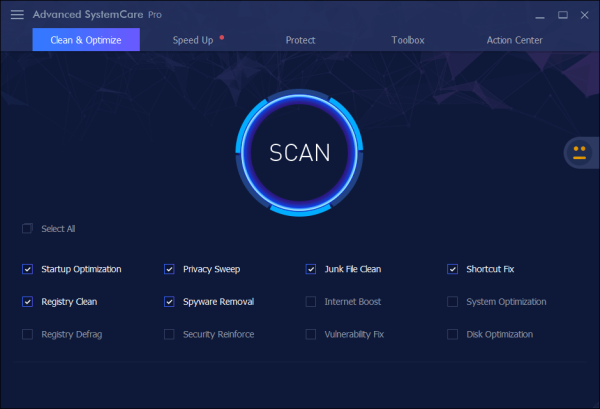Switch to the Action Center tab
The height and width of the screenshot is (409, 600).
(514, 40)
